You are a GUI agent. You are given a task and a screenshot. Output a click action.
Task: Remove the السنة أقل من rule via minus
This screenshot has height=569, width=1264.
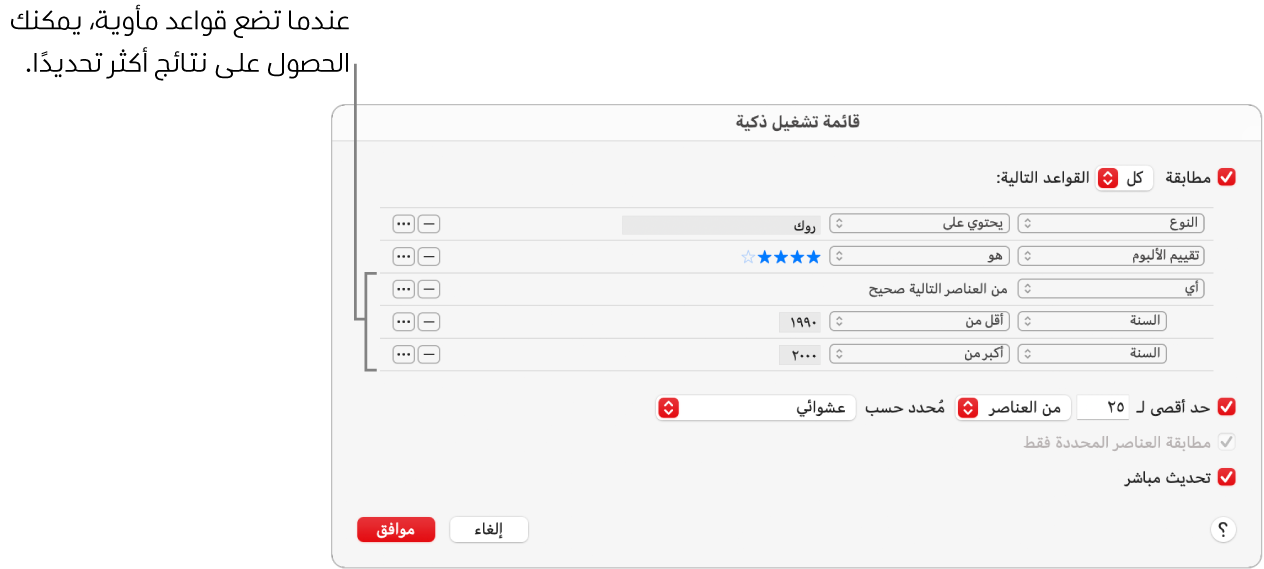(x=428, y=322)
